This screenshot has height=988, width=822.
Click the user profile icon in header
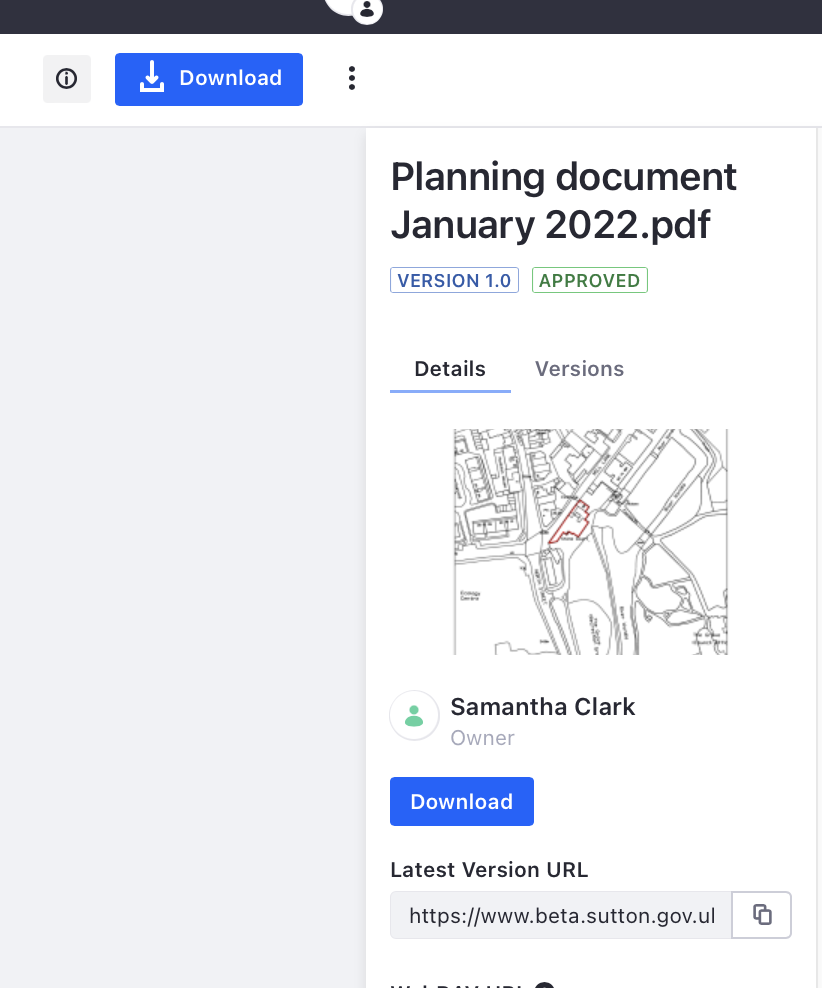[x=367, y=10]
